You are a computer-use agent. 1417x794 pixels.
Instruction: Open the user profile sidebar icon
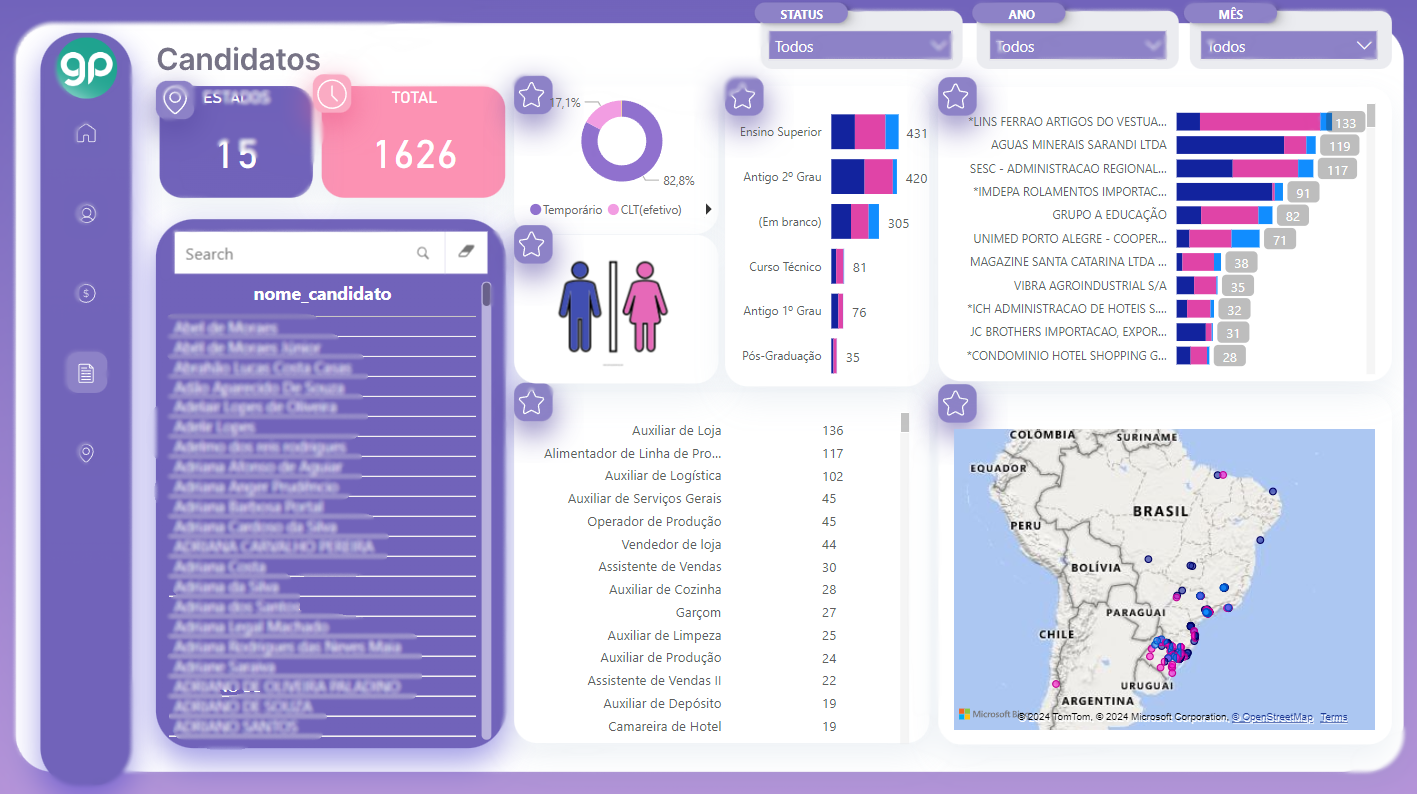pos(86,213)
